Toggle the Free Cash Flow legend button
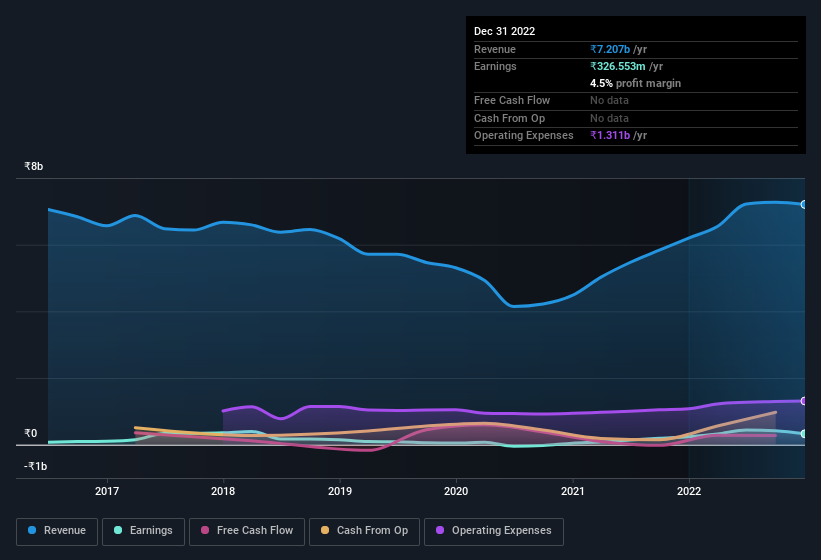821x560 pixels. 247,532
